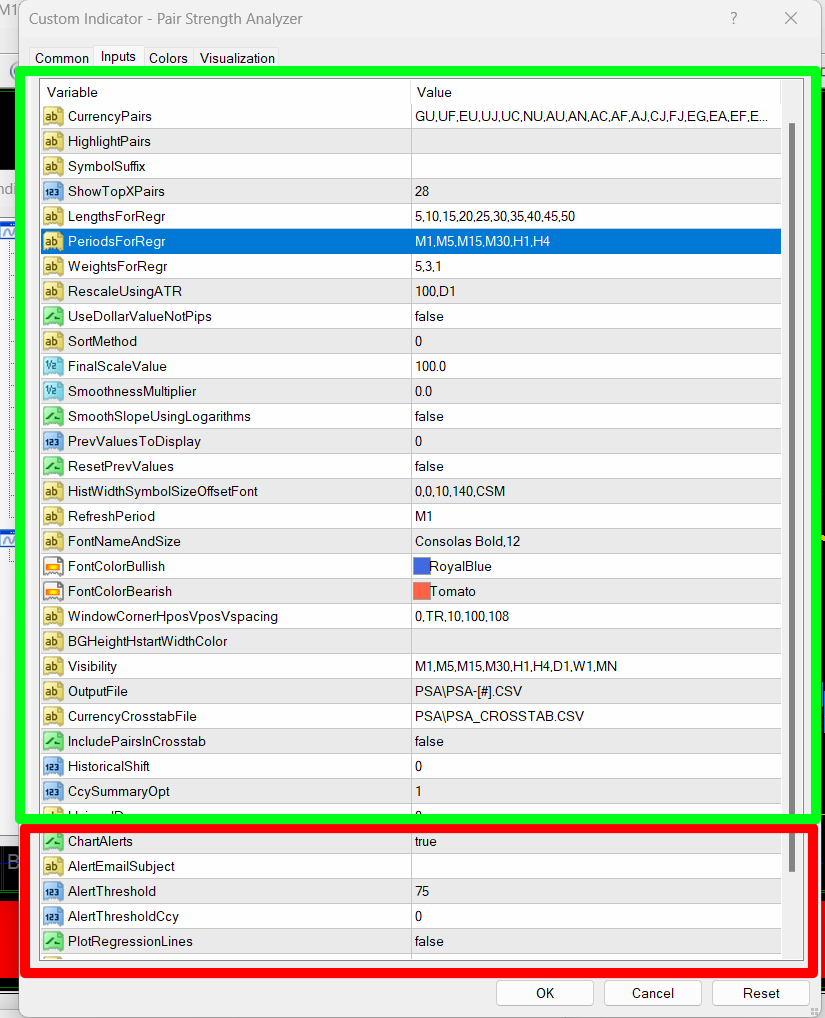Select the LengthsForRegr value field
Viewport: 825px width, 1018px height.
(x=596, y=216)
